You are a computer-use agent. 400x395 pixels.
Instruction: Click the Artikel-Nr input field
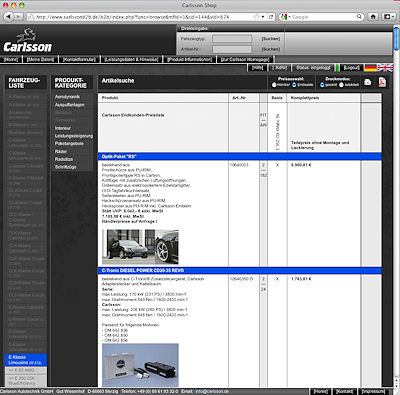(x=232, y=49)
